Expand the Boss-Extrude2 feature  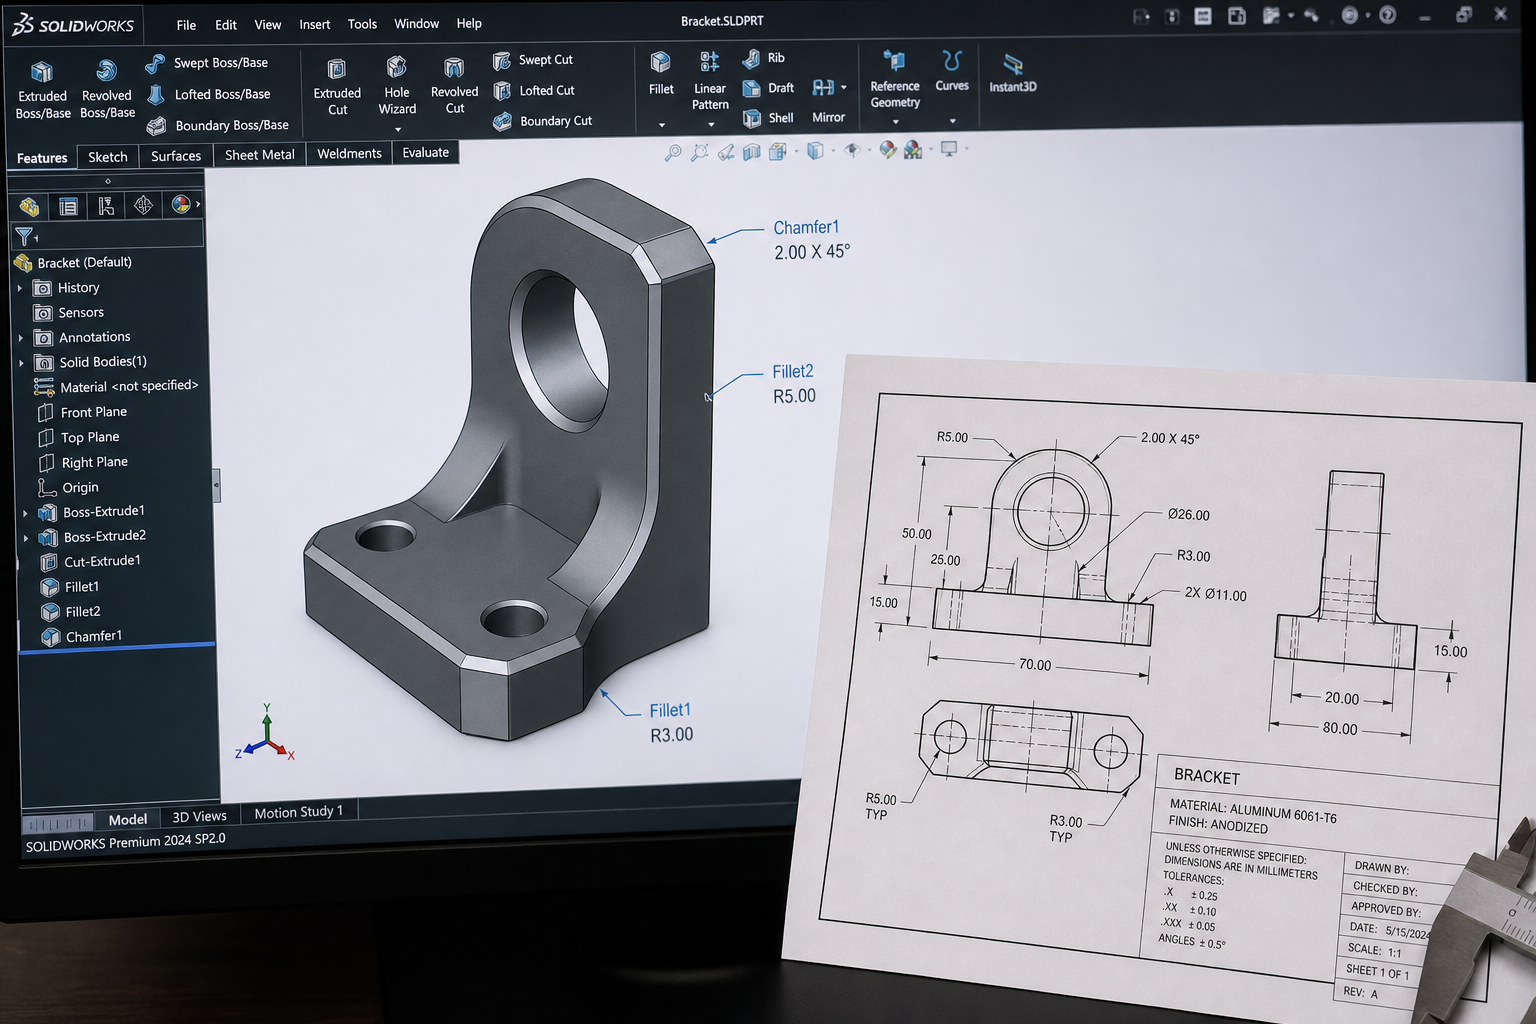click(x=25, y=538)
